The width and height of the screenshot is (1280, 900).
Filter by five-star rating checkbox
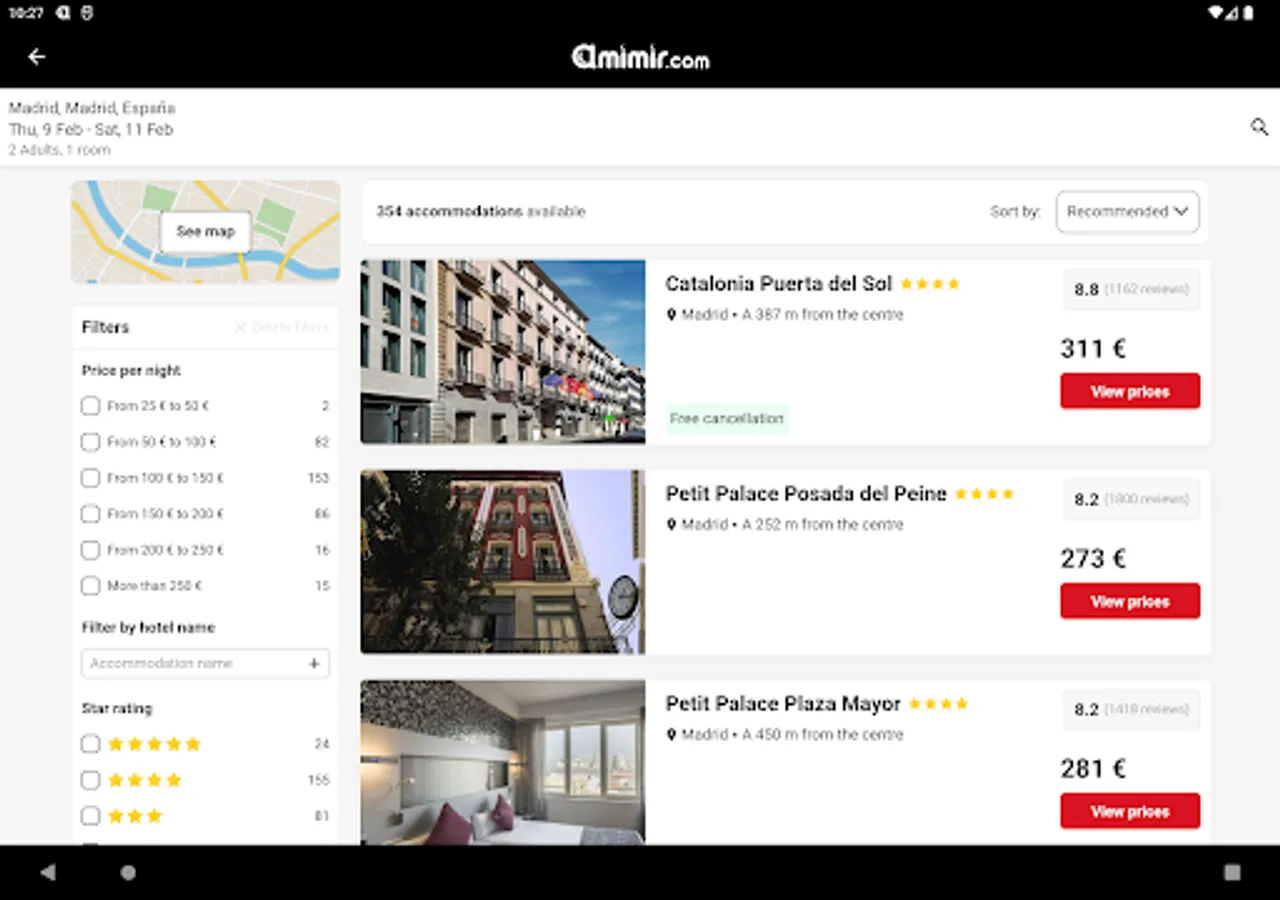[x=90, y=744]
